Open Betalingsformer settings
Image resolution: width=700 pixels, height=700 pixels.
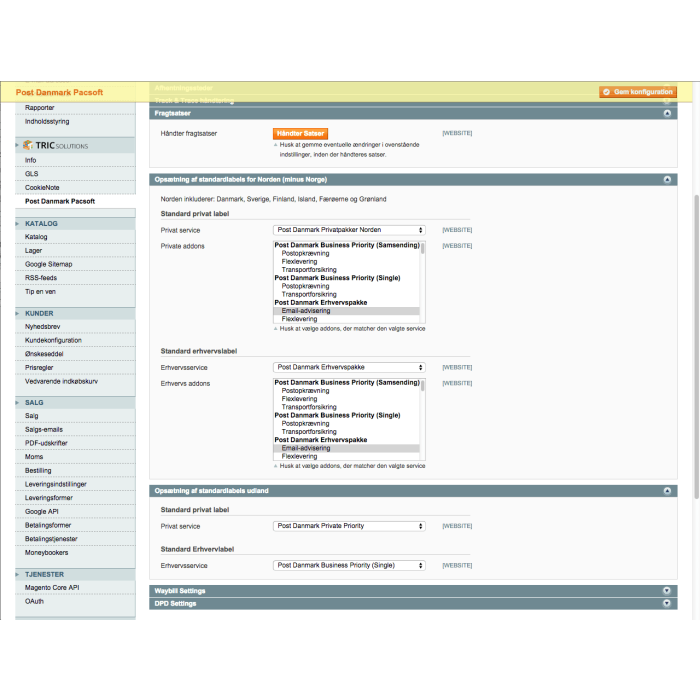48,525
